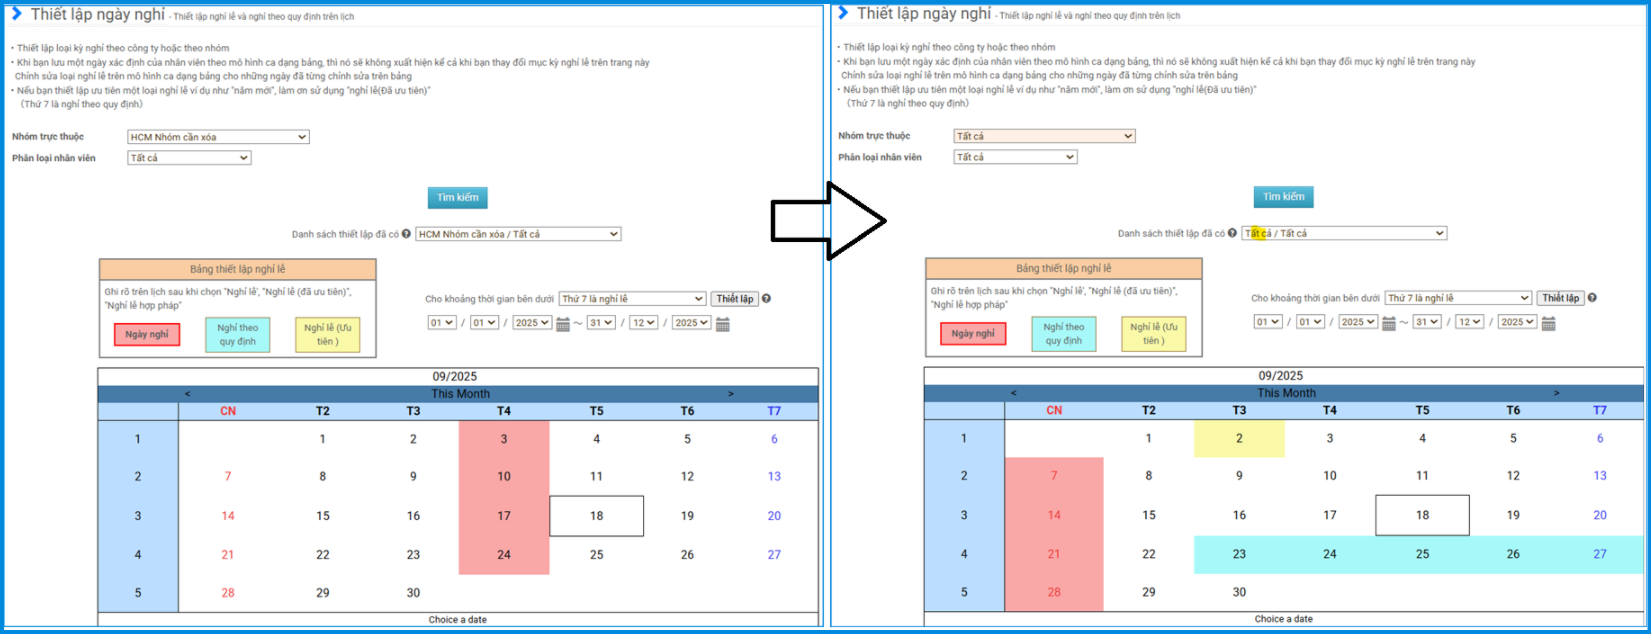Open end date calendar picker in right panel
Screen dimensions: 1651x634
click(x=1549, y=323)
